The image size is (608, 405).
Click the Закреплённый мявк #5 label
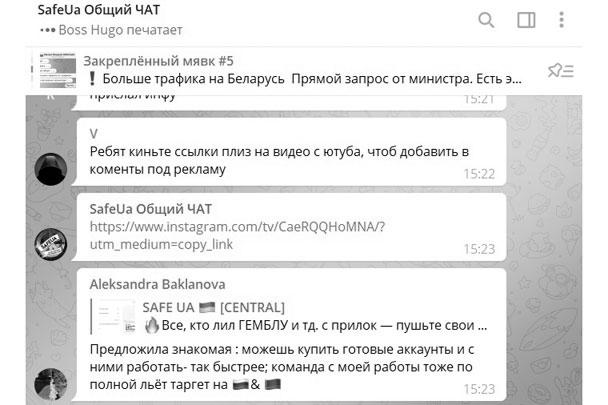pos(158,61)
